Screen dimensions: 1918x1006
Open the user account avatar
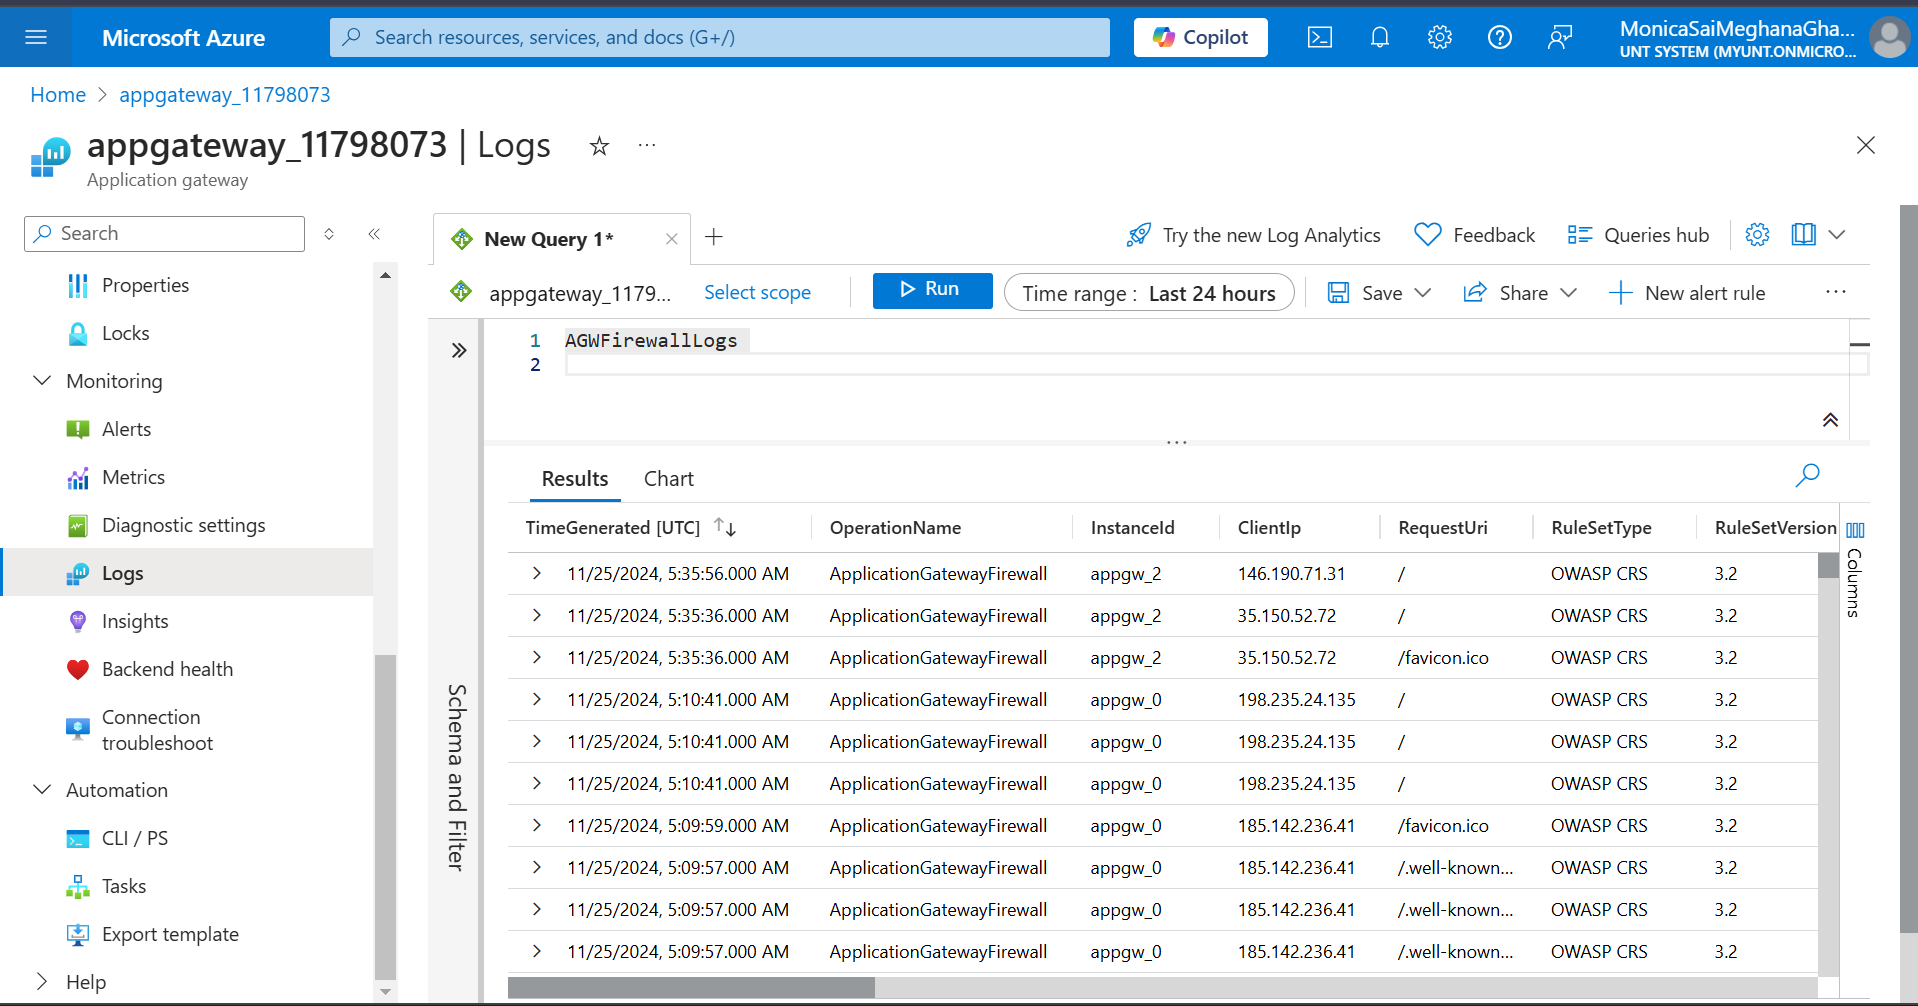click(1889, 38)
